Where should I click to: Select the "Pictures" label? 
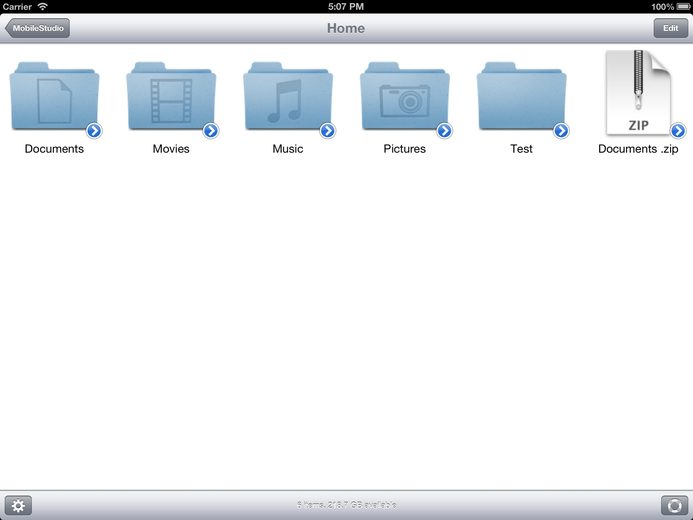pyautogui.click(x=404, y=149)
